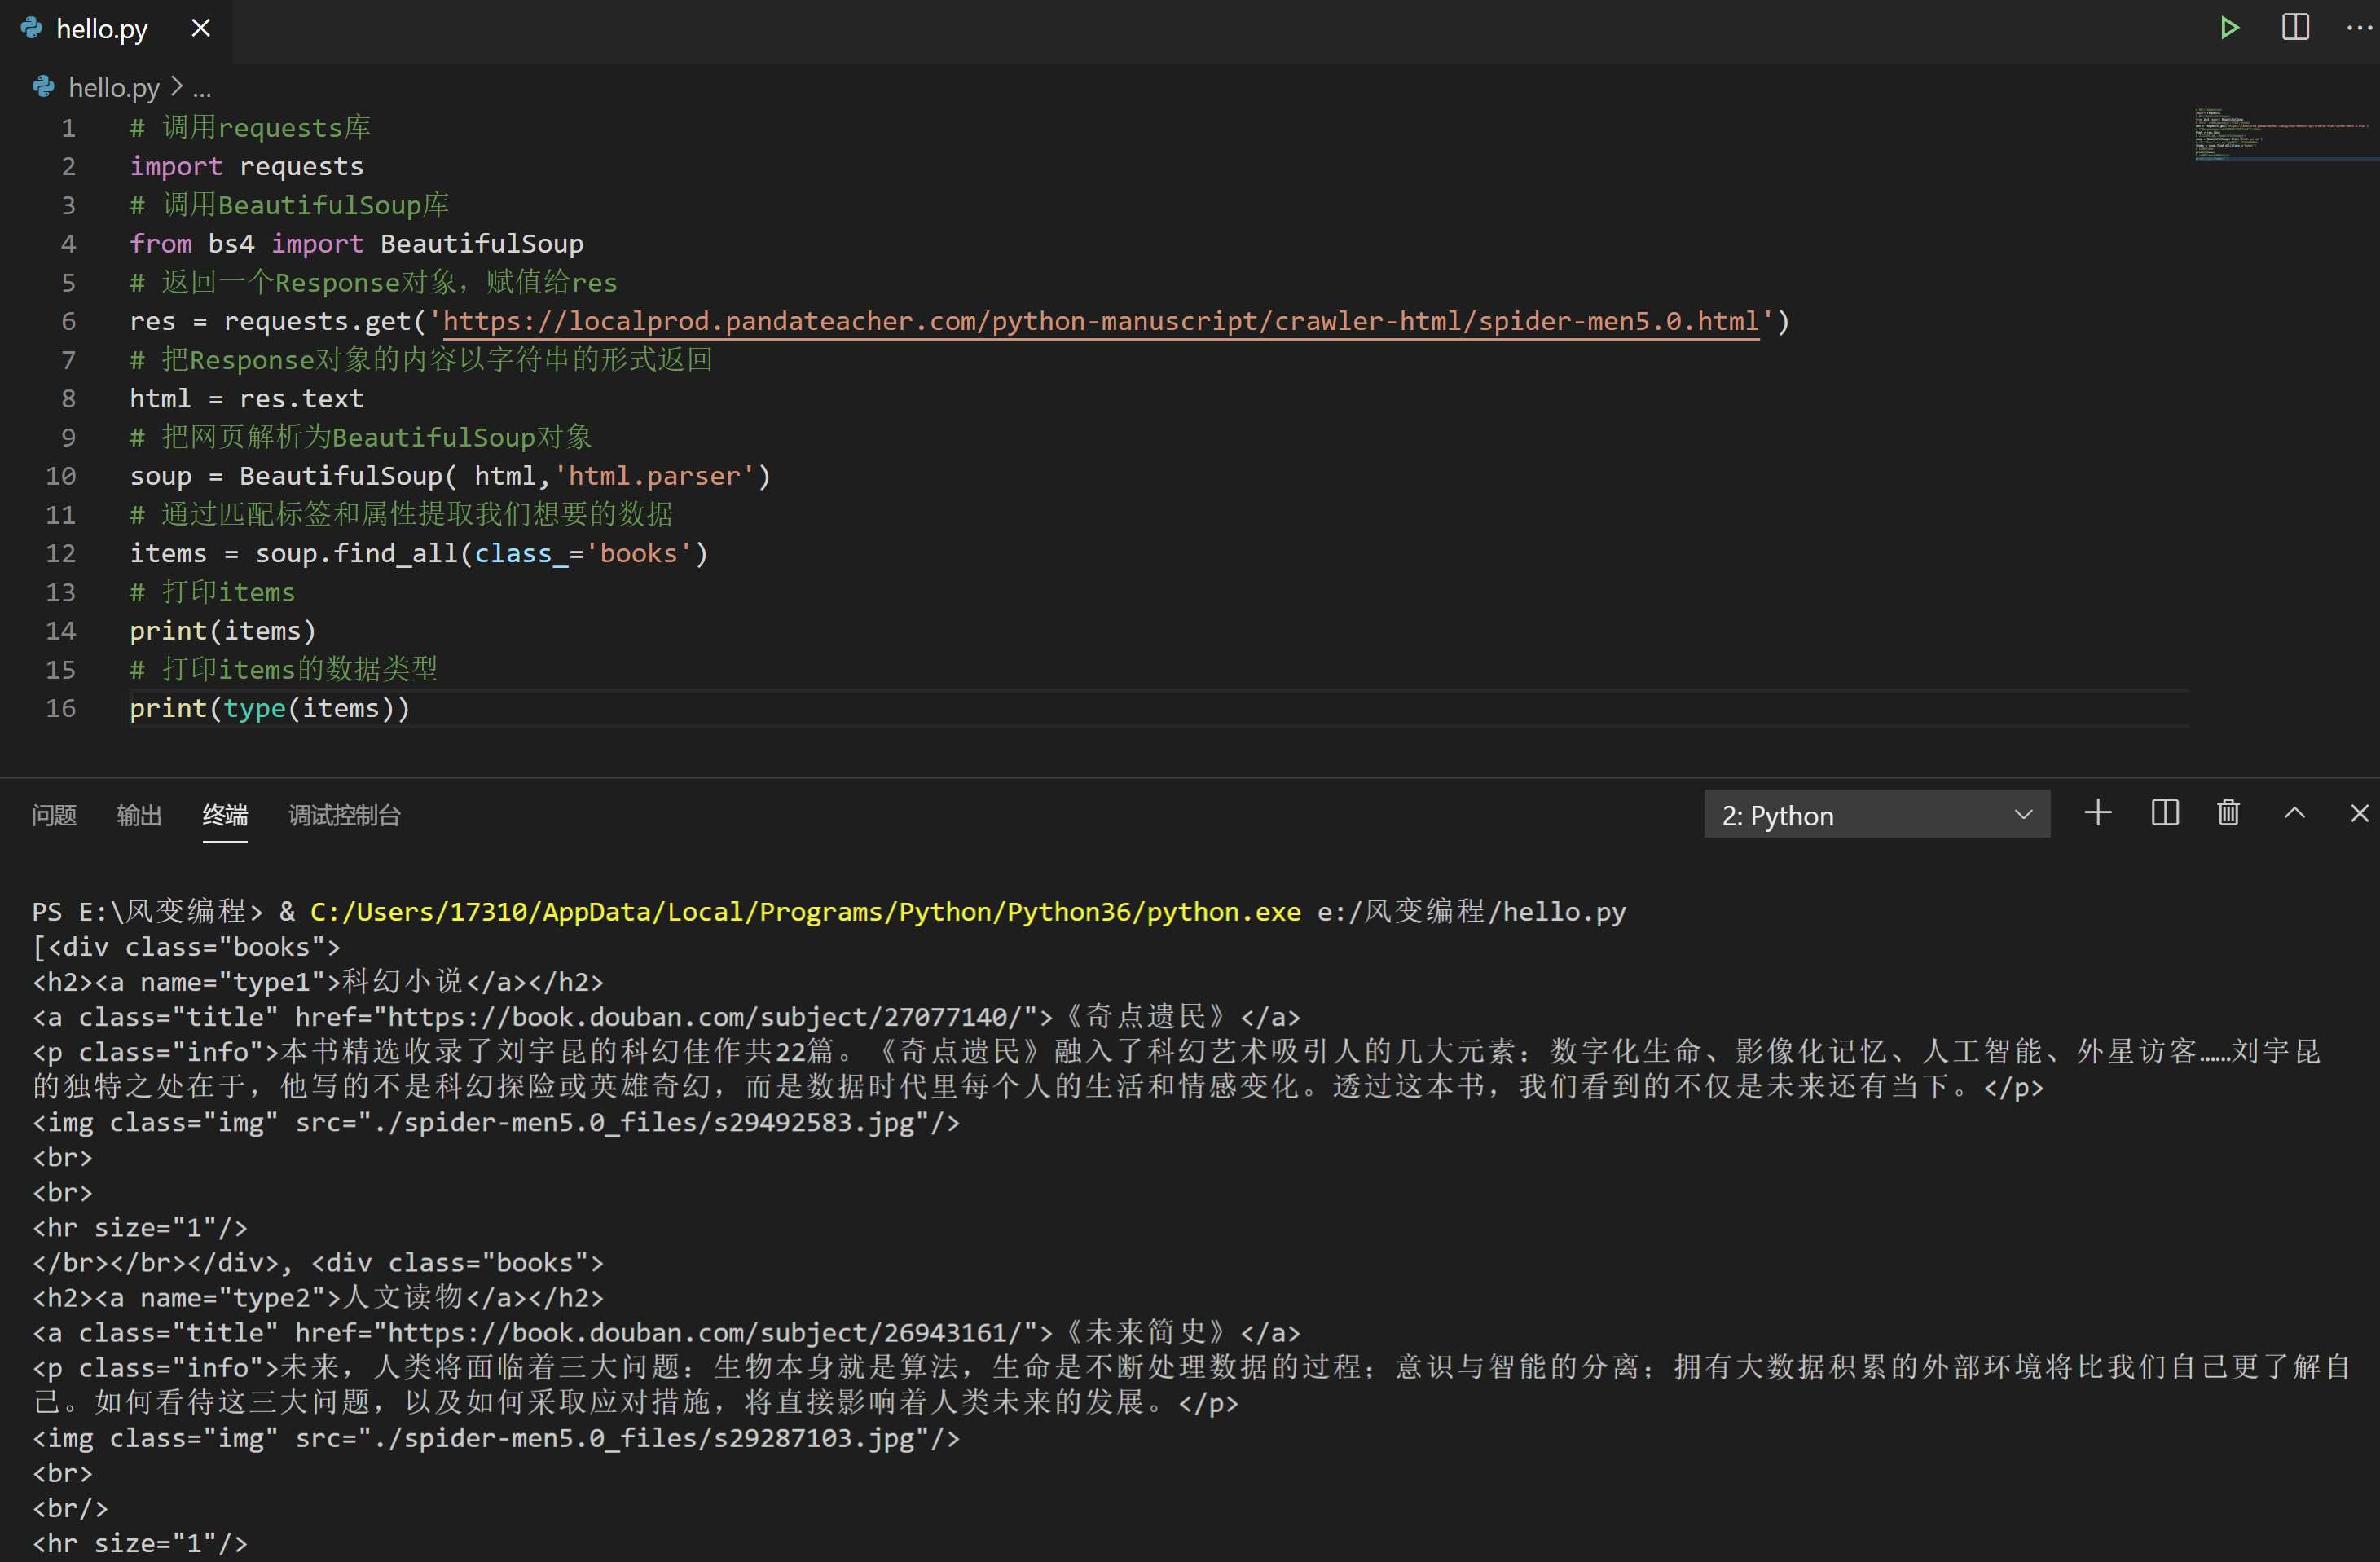
Task: Switch to the 问题 panel tab
Action: click(54, 815)
